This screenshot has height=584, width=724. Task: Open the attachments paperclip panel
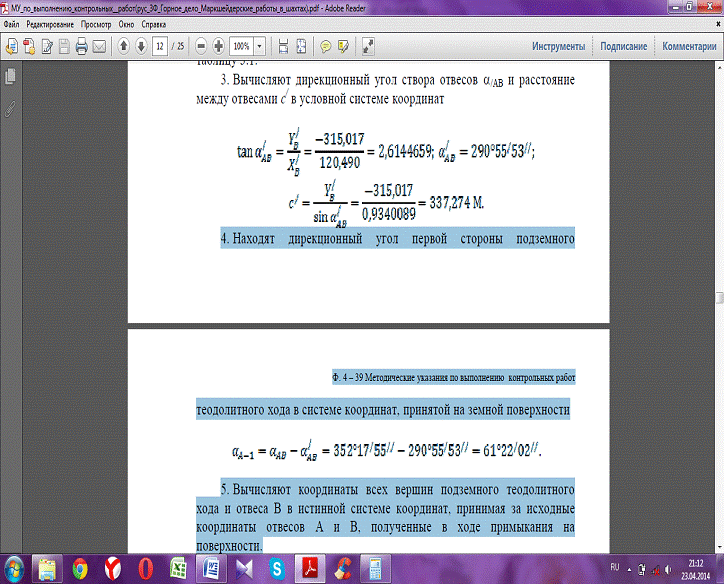[11, 109]
